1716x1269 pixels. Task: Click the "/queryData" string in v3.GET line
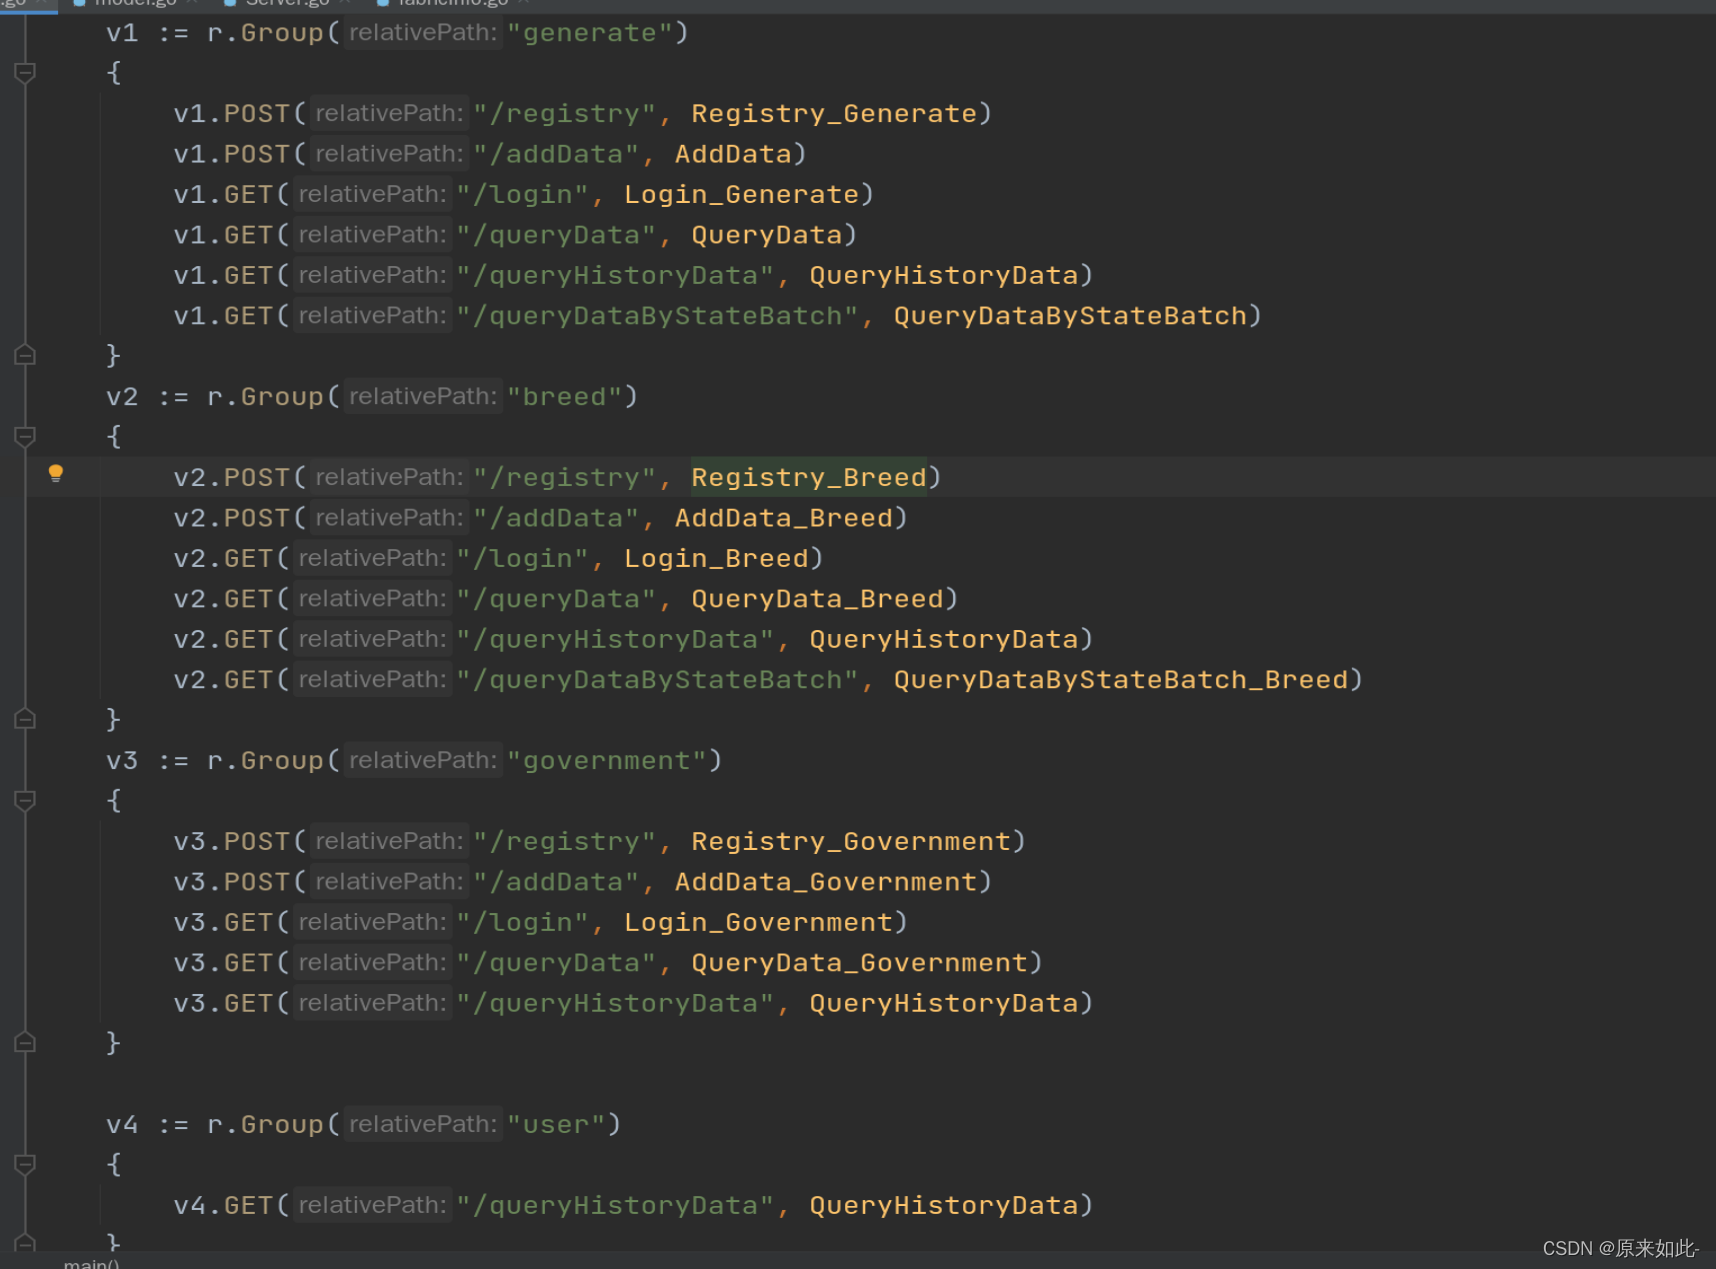556,963
